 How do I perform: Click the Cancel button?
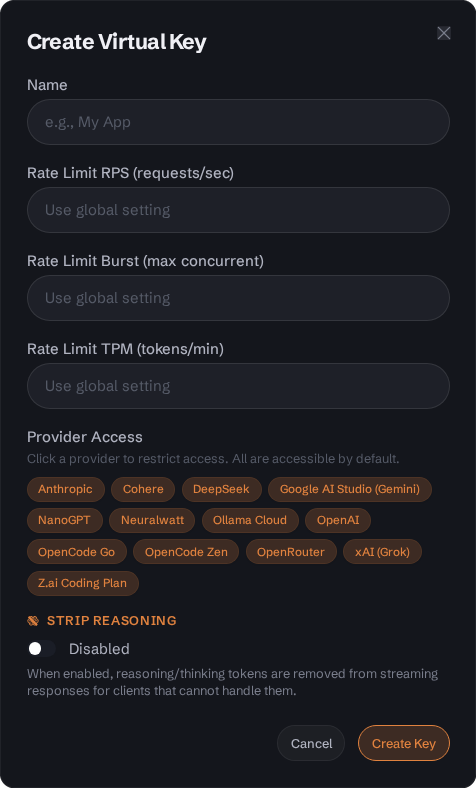311,743
